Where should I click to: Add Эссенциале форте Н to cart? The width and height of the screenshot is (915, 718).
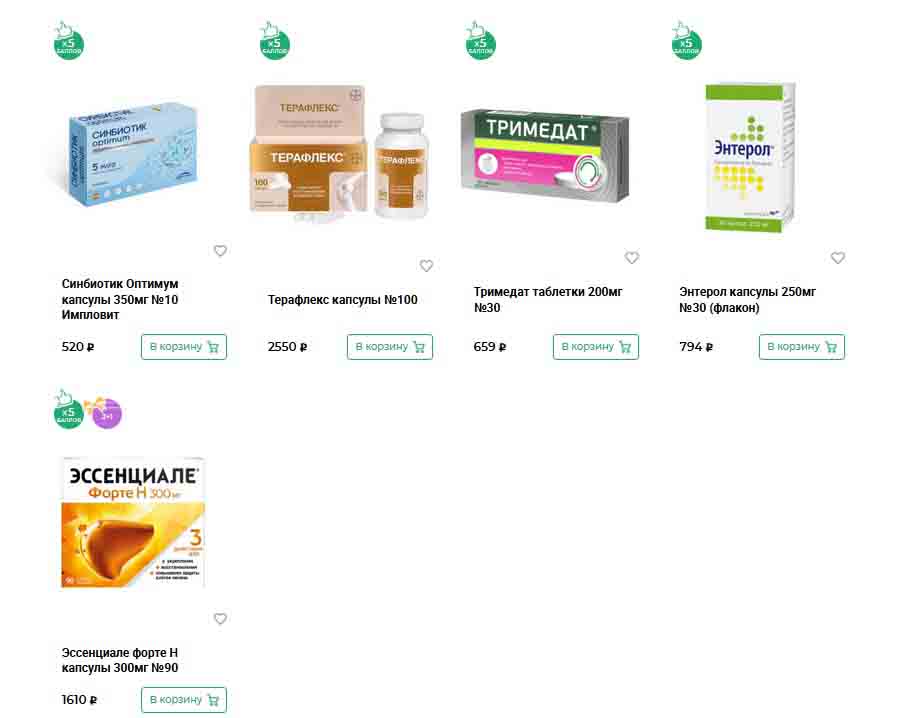point(184,699)
